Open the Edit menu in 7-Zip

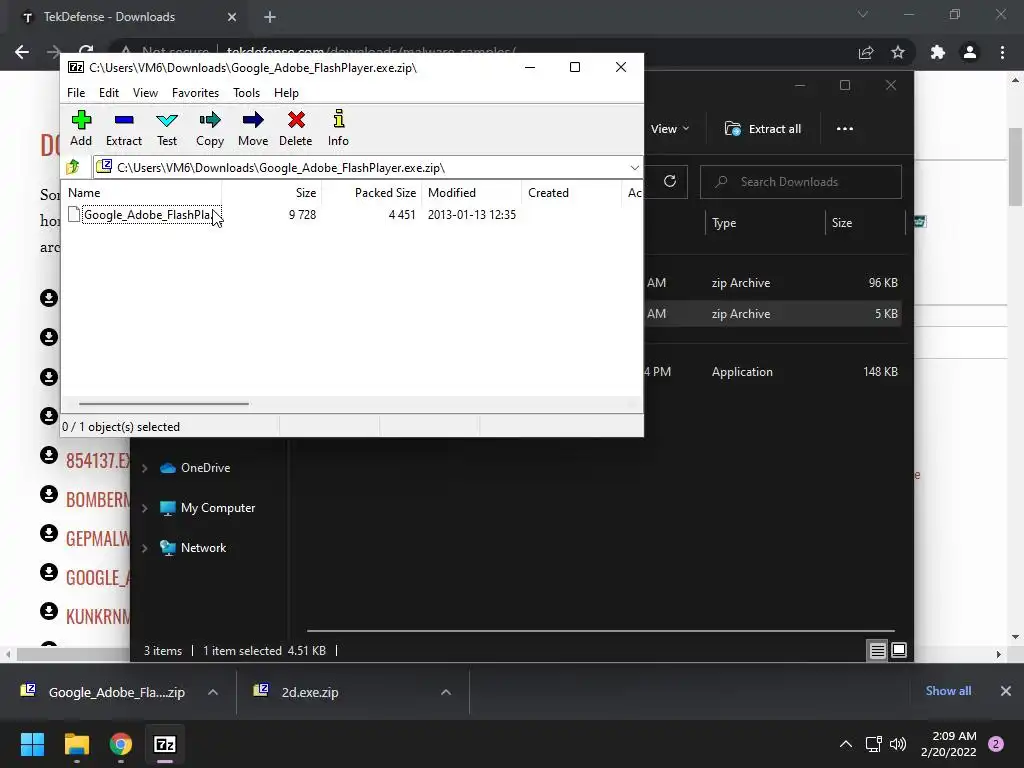(x=108, y=93)
